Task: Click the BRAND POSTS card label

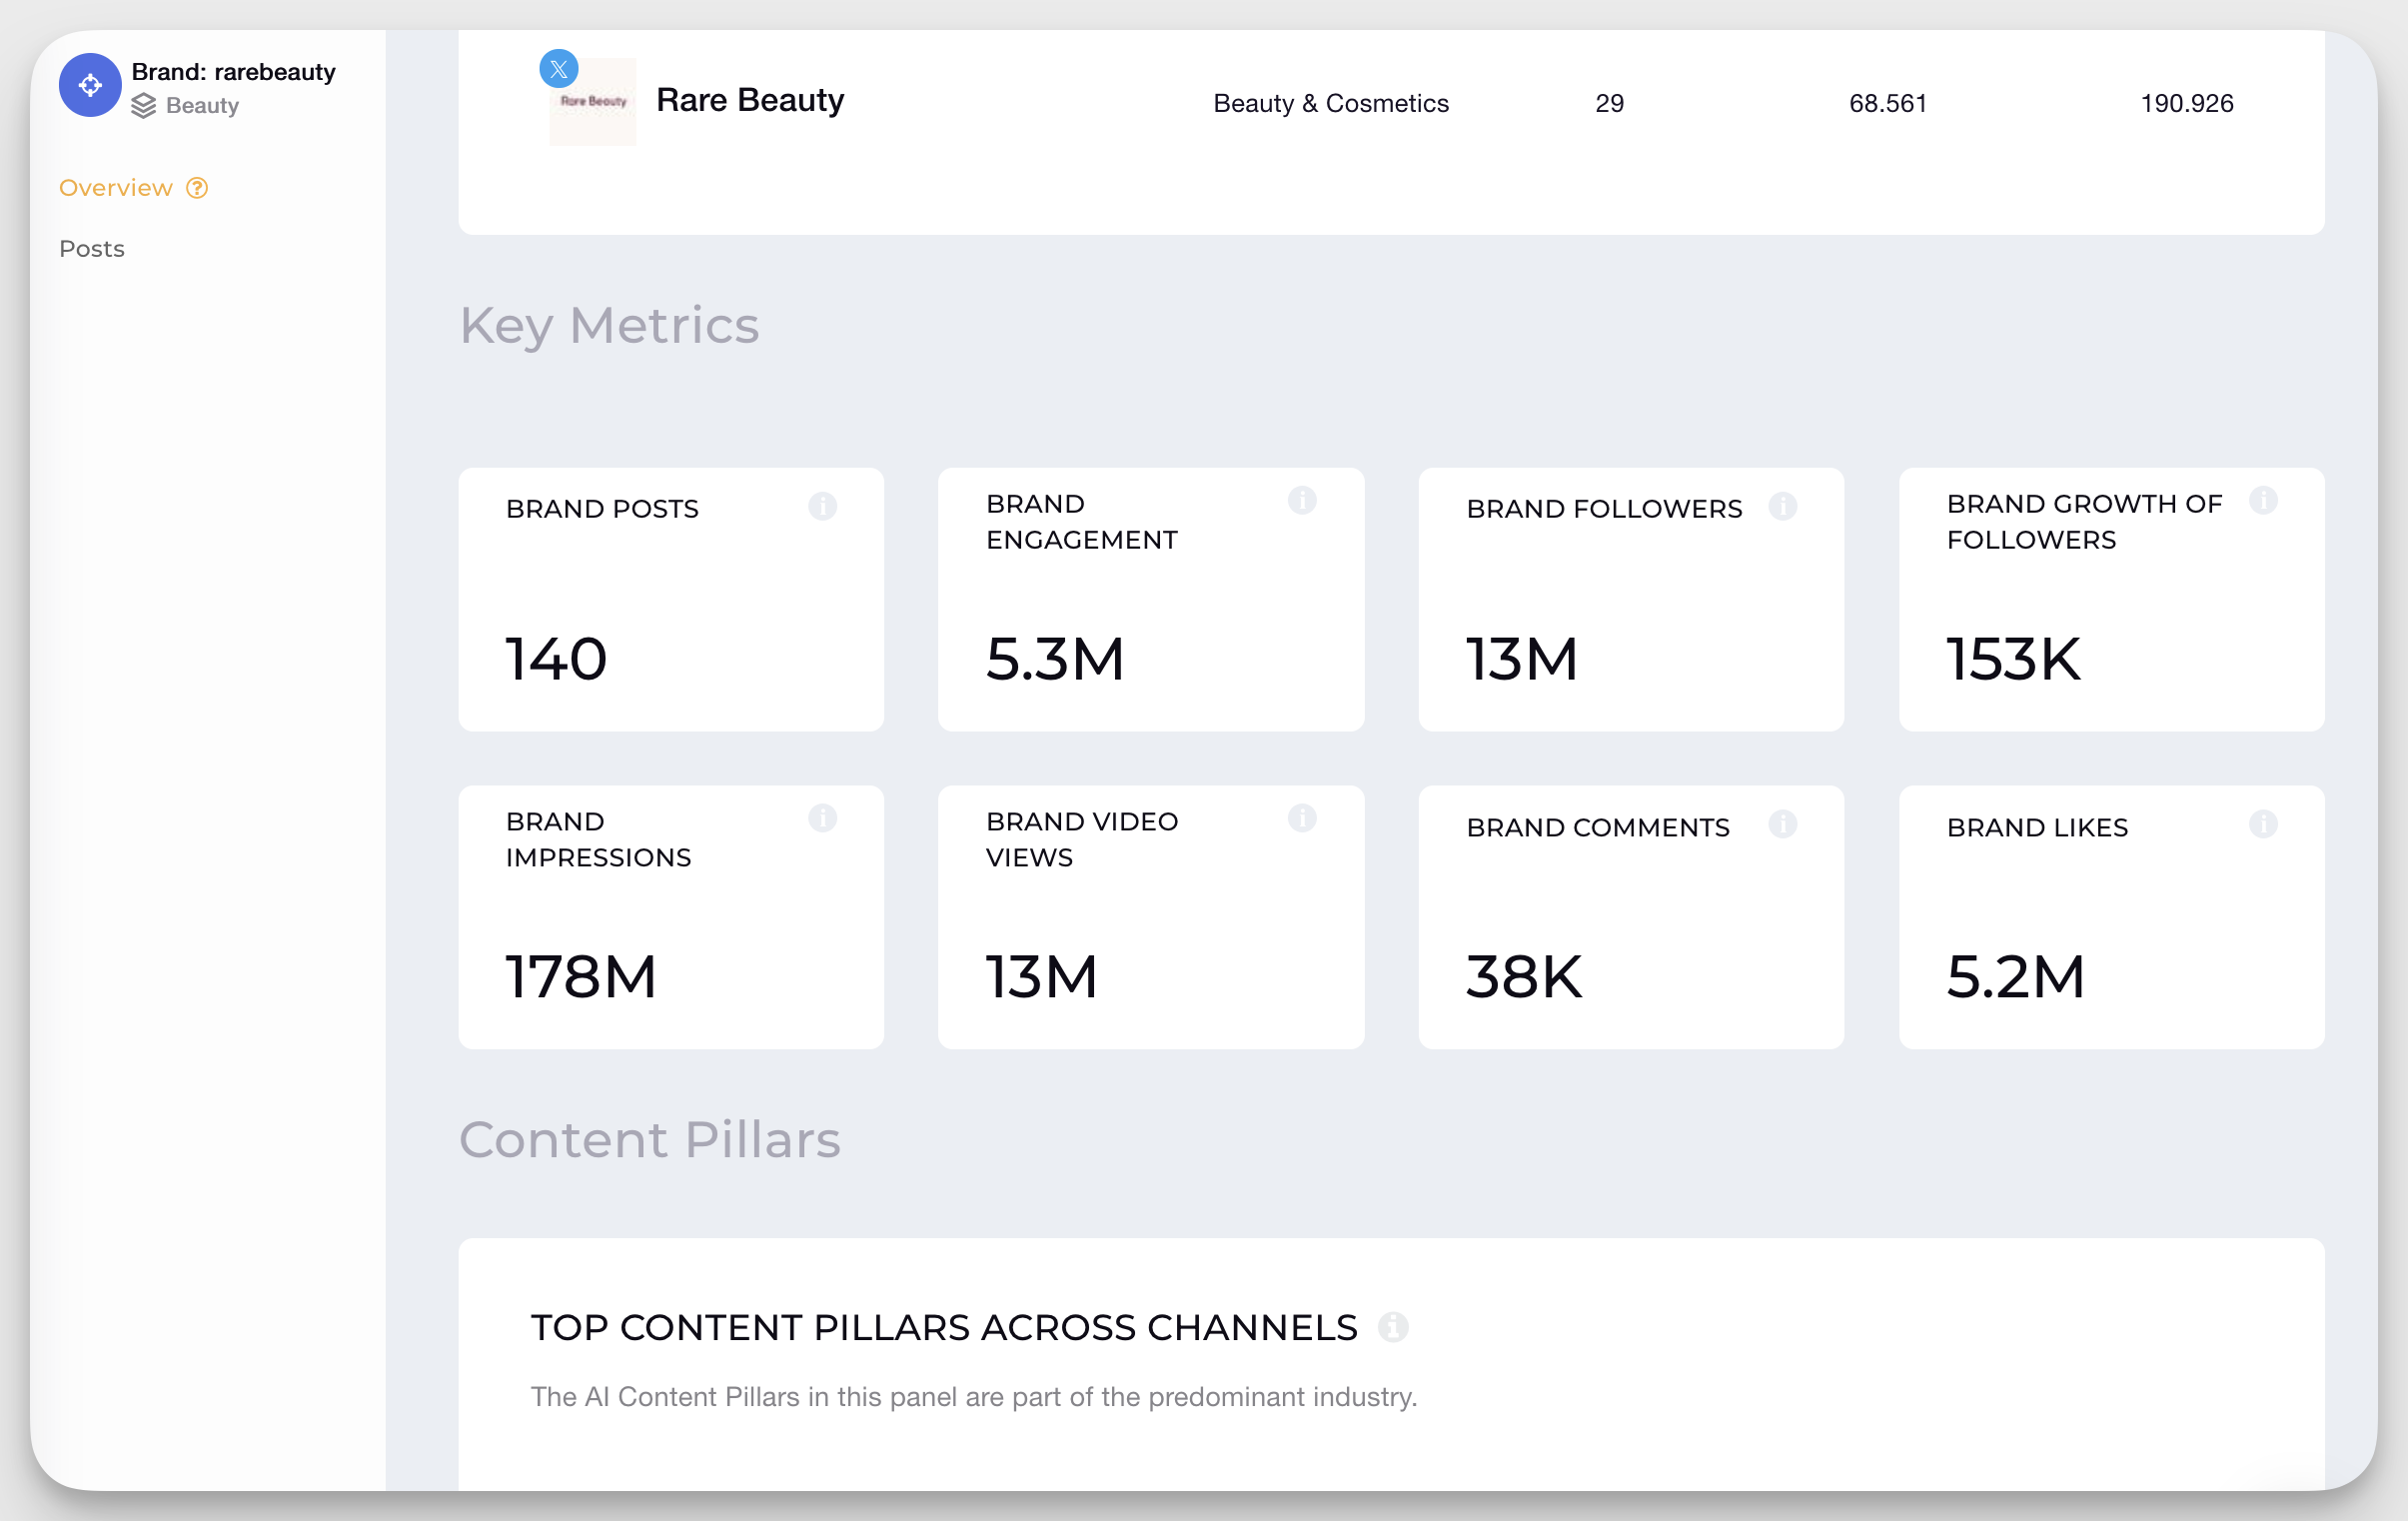Action: point(602,509)
